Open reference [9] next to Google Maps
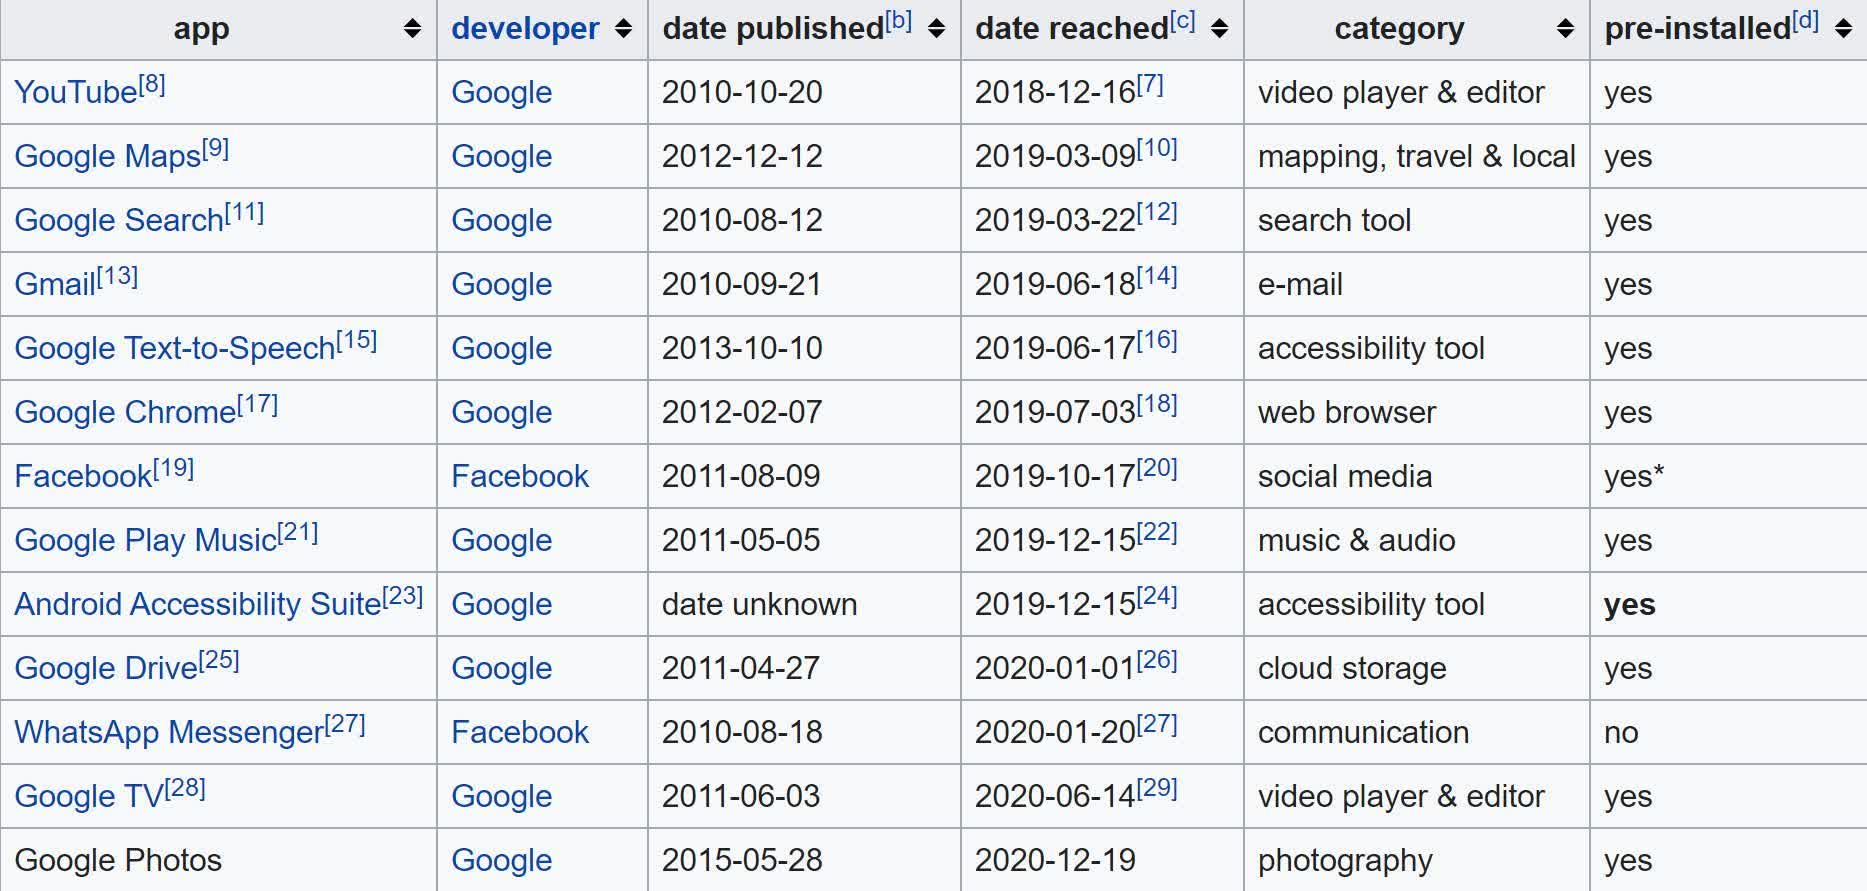1867x891 pixels. [216, 148]
